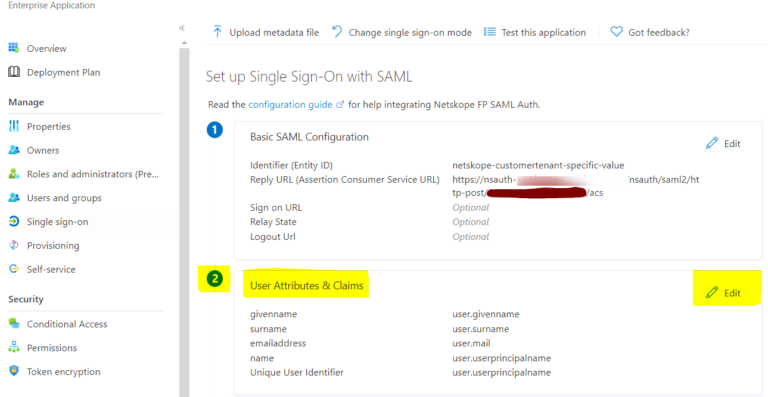
Task: Open the Provisioning page
Action: 53,245
